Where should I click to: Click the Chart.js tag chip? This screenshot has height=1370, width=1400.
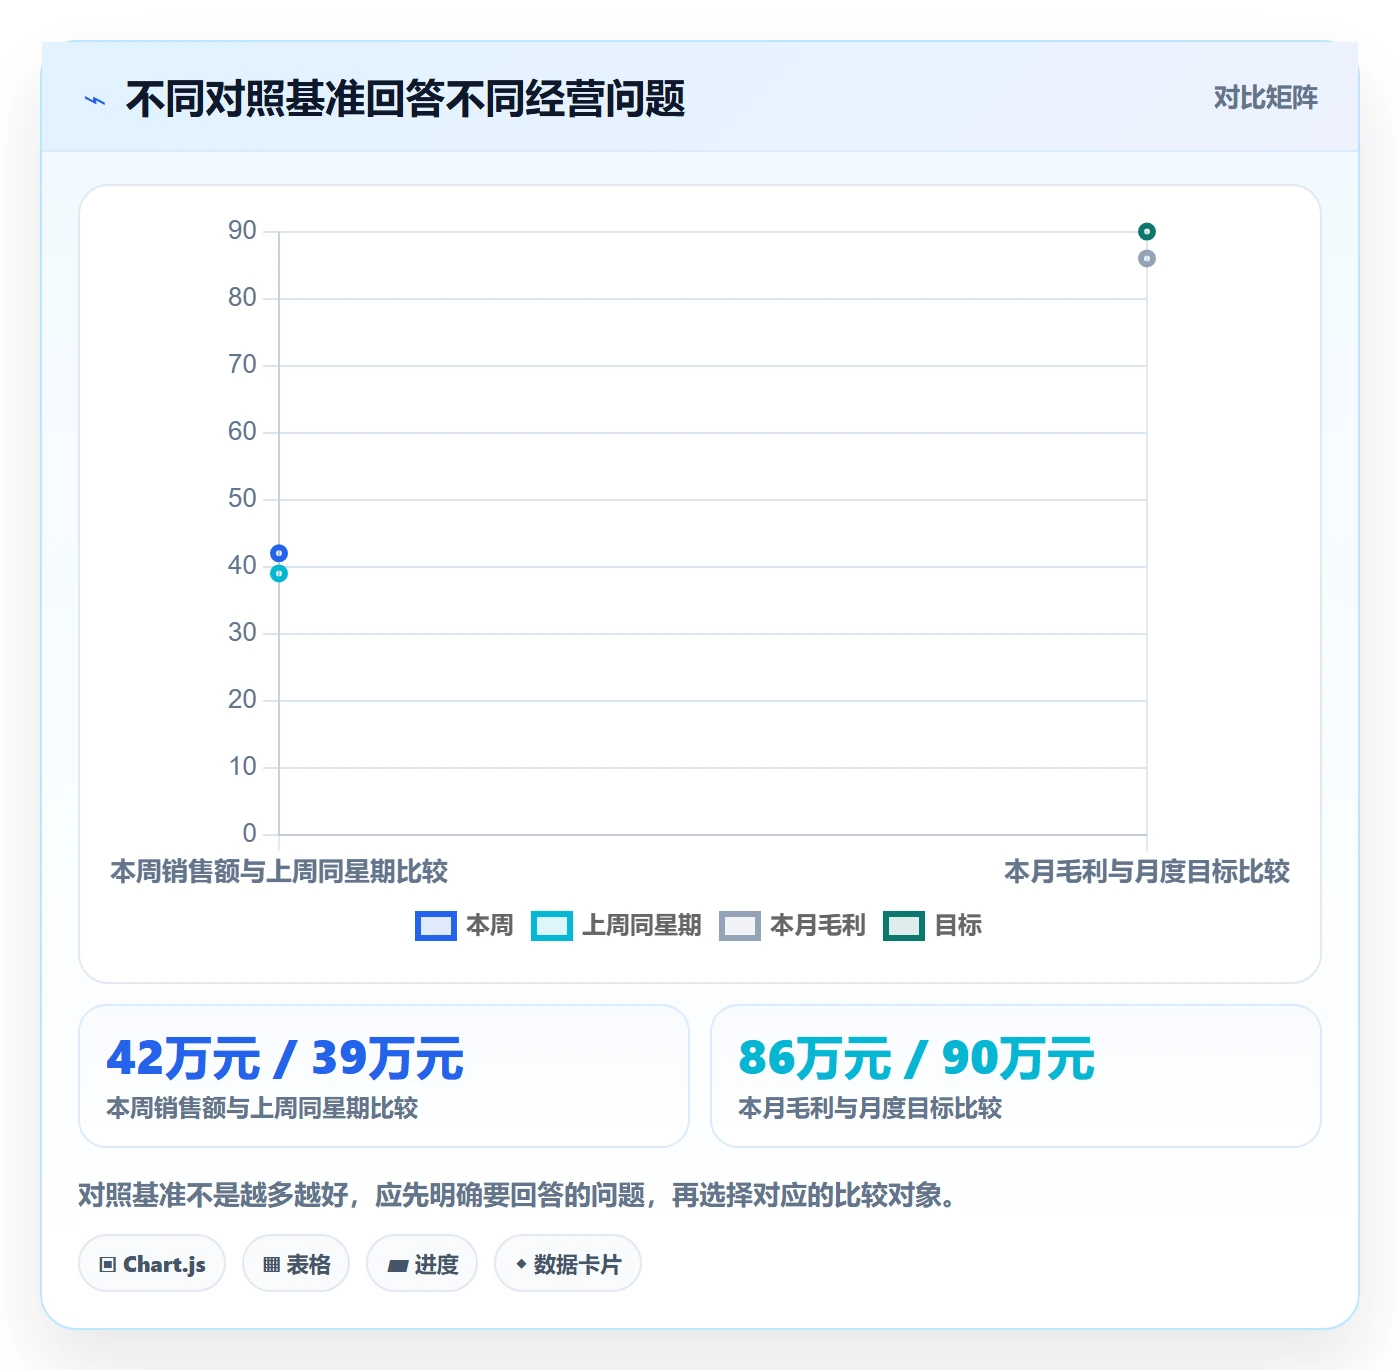click(x=152, y=1264)
